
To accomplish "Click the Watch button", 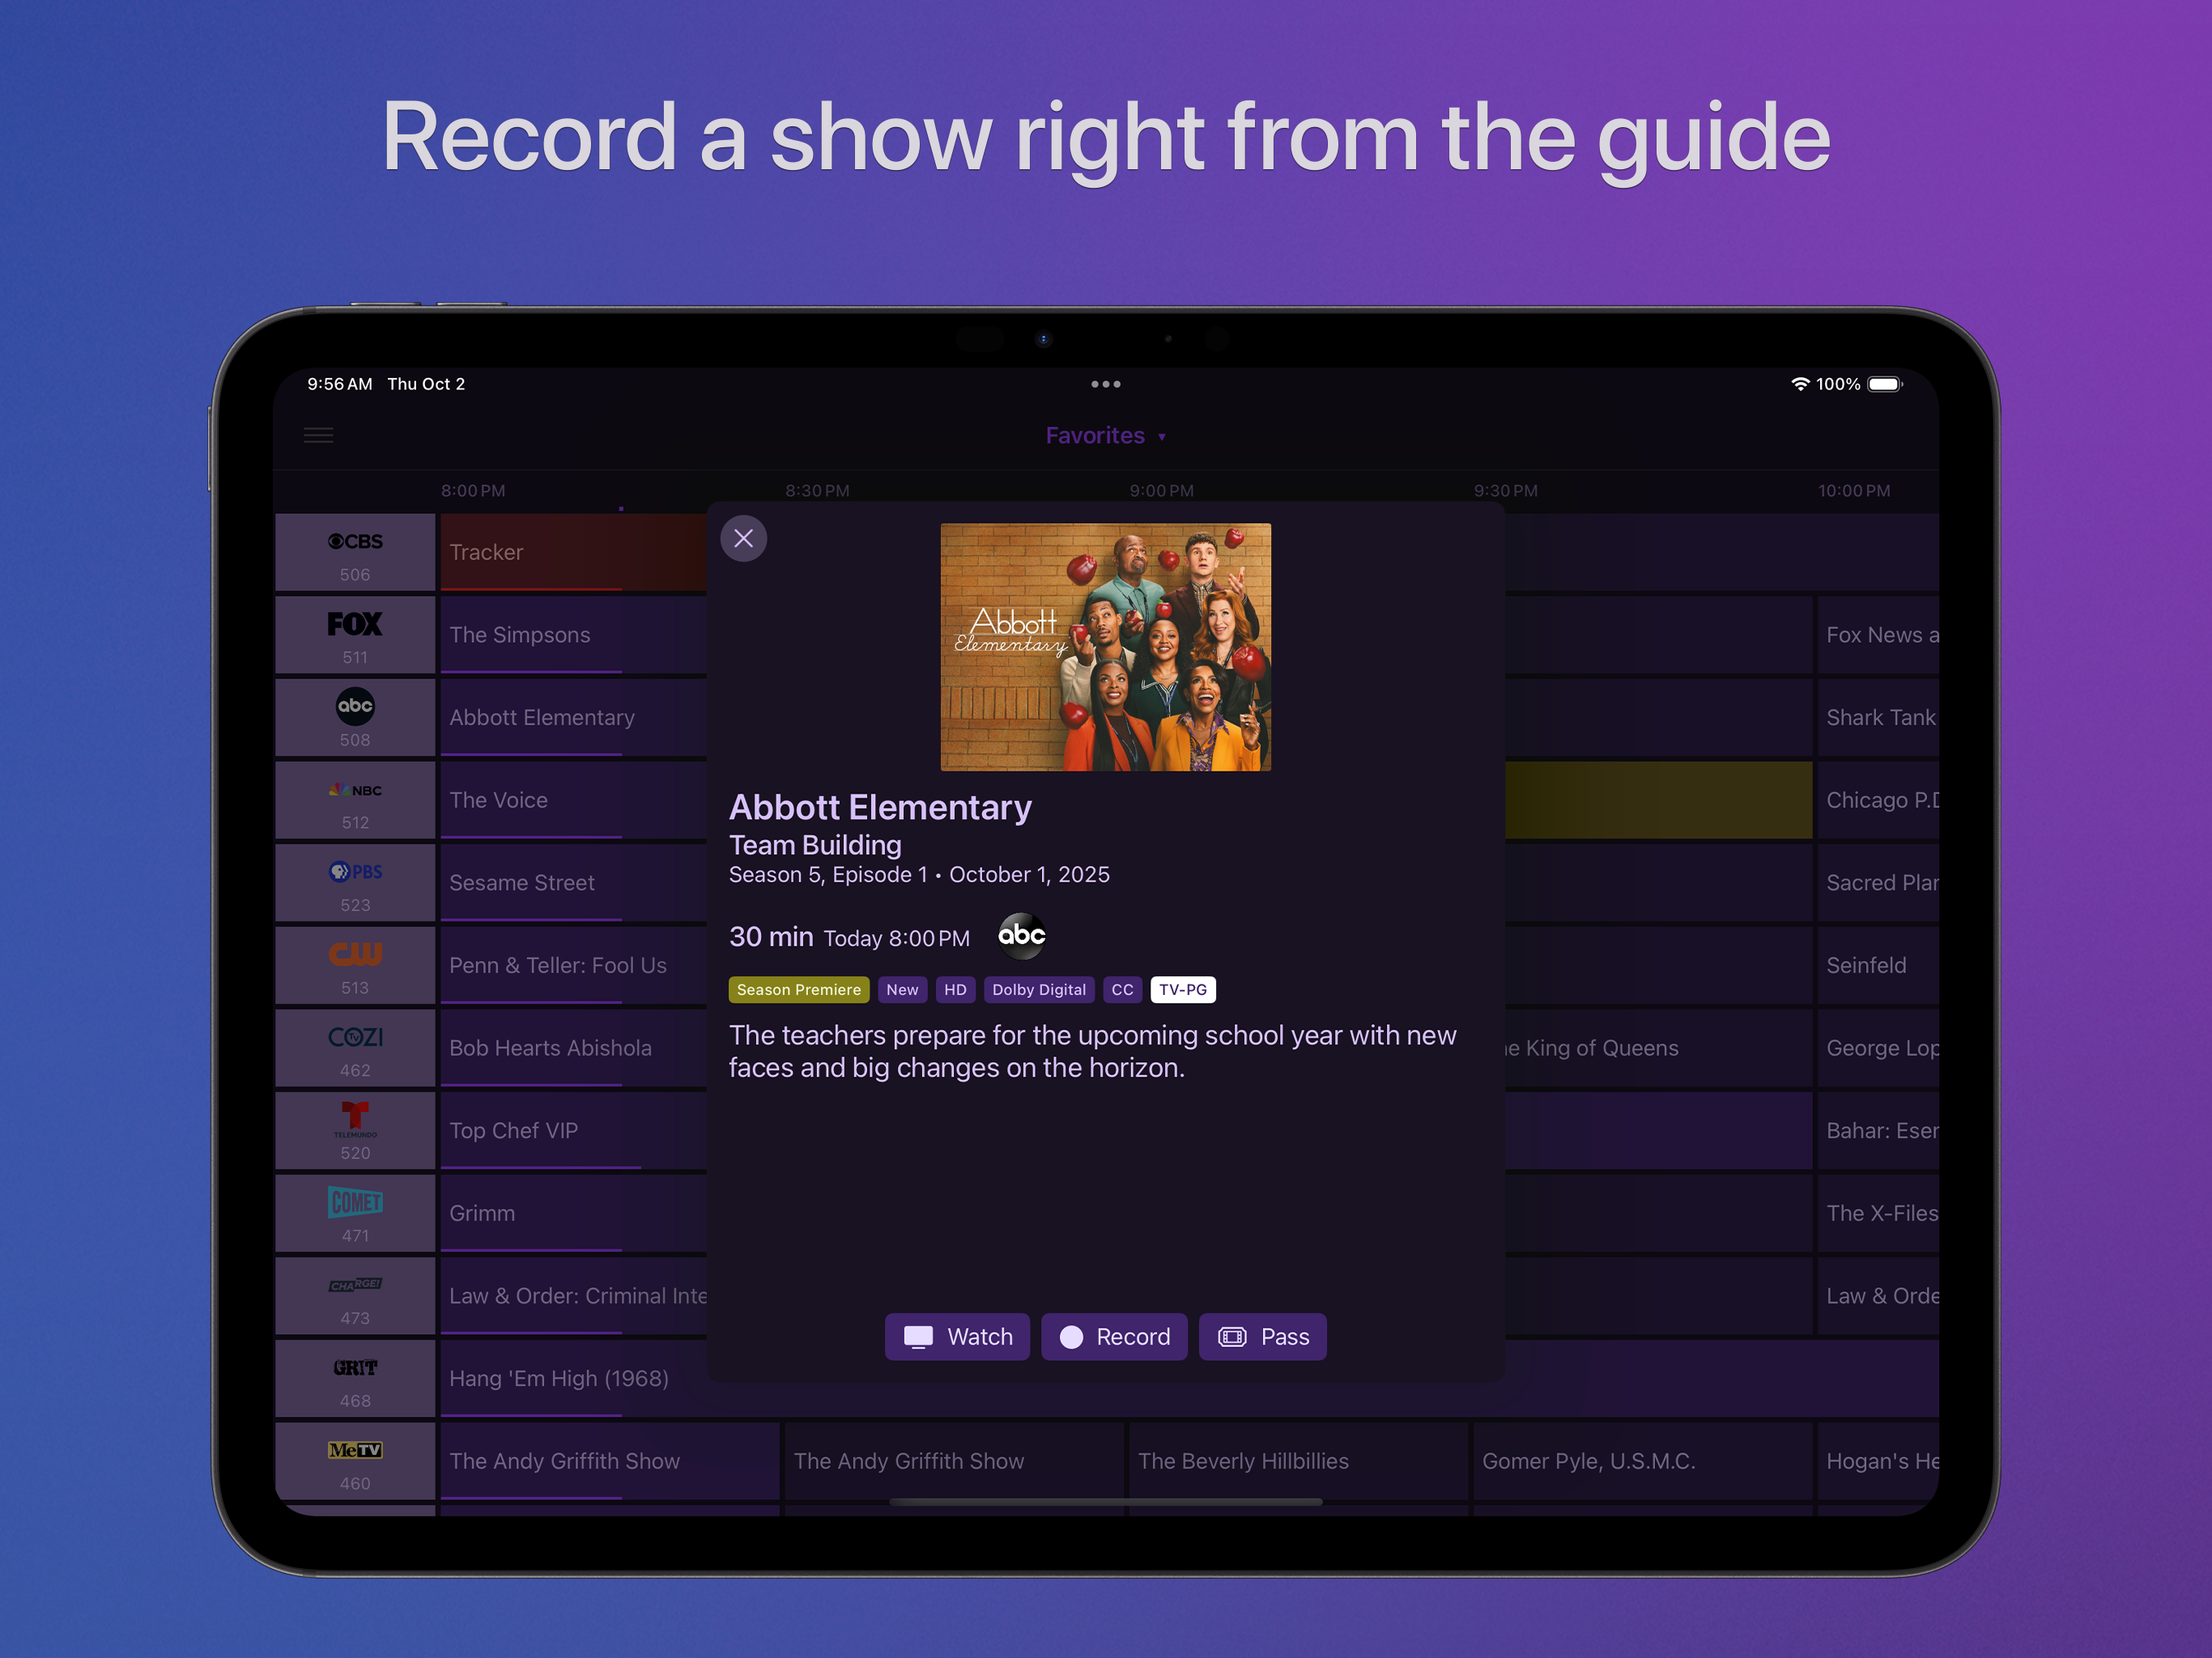I will pos(957,1337).
